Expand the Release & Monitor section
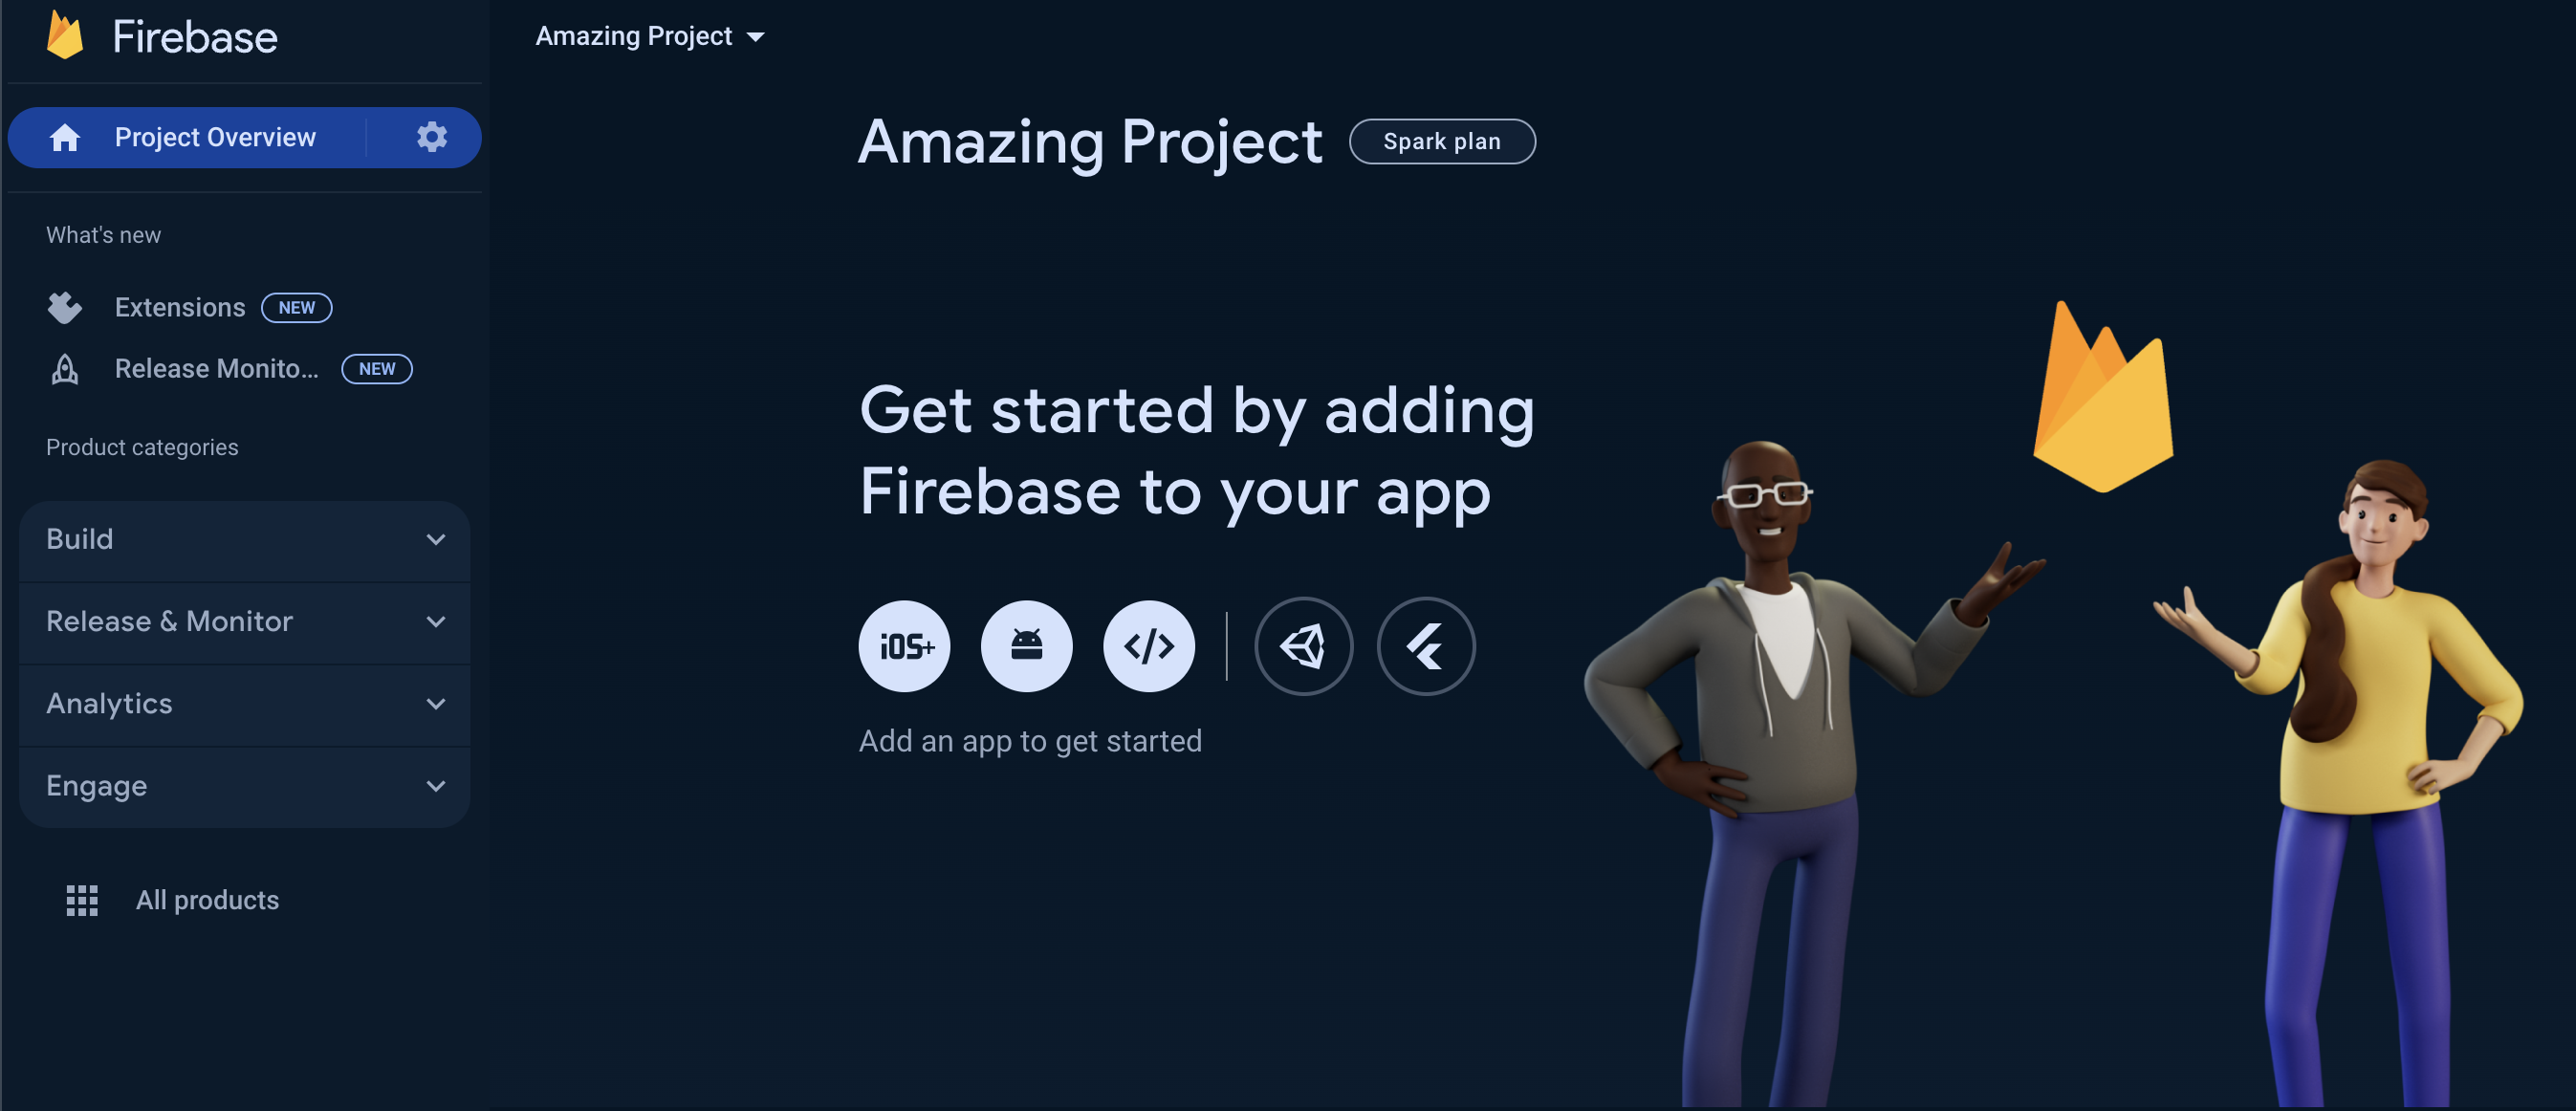2576x1111 pixels. click(x=245, y=620)
